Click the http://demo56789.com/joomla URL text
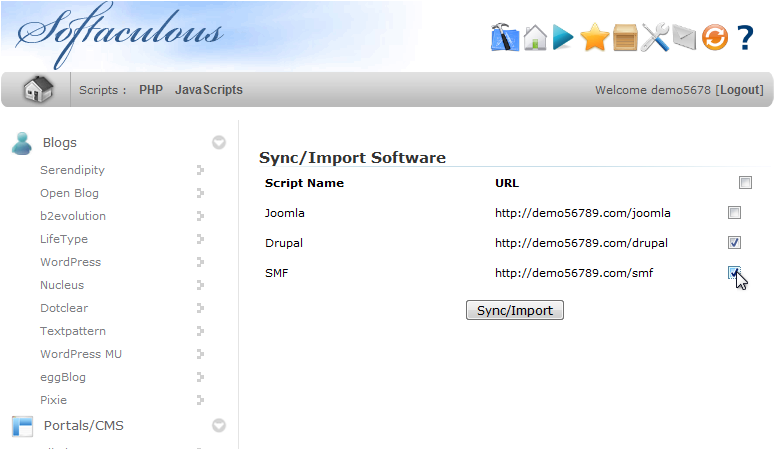The width and height of the screenshot is (776, 450). pyautogui.click(x=582, y=213)
